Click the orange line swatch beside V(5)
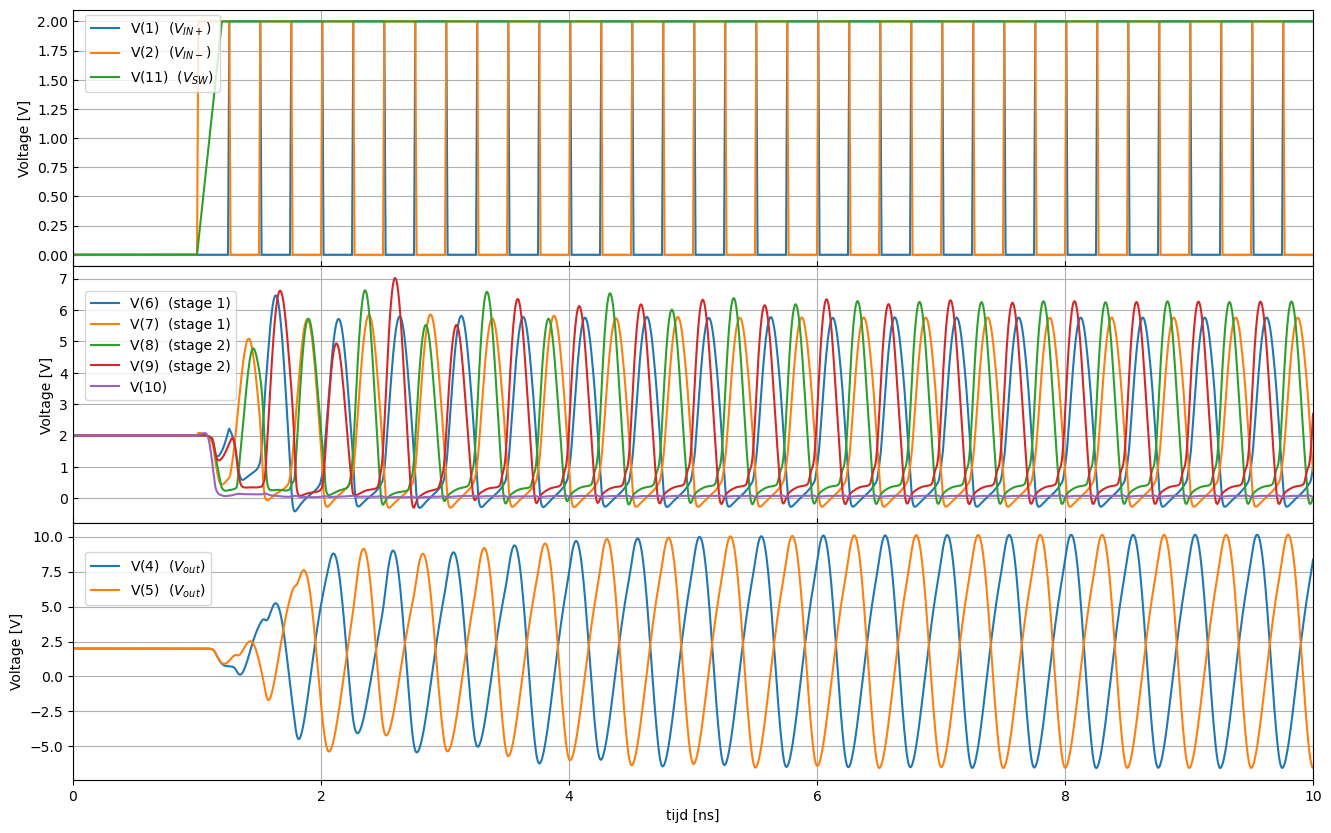The width and height of the screenshot is (1331, 833). 106,591
